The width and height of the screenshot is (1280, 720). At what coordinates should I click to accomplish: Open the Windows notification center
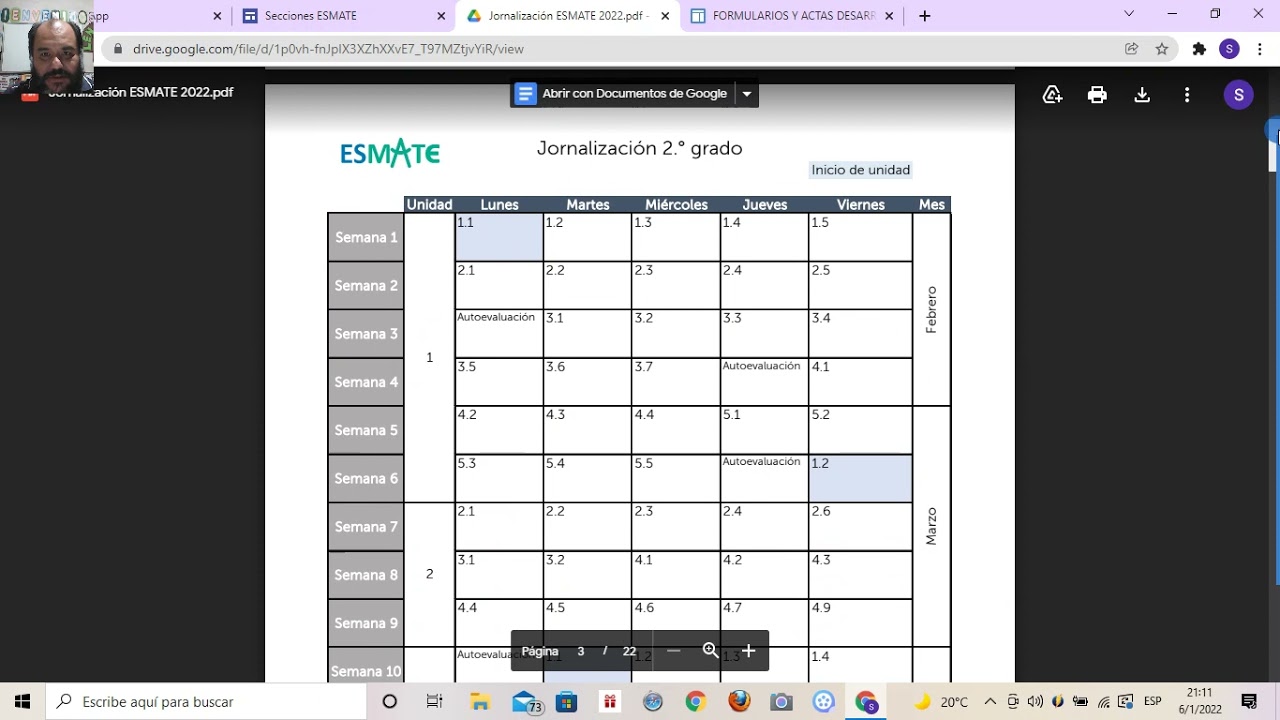pos(1249,702)
